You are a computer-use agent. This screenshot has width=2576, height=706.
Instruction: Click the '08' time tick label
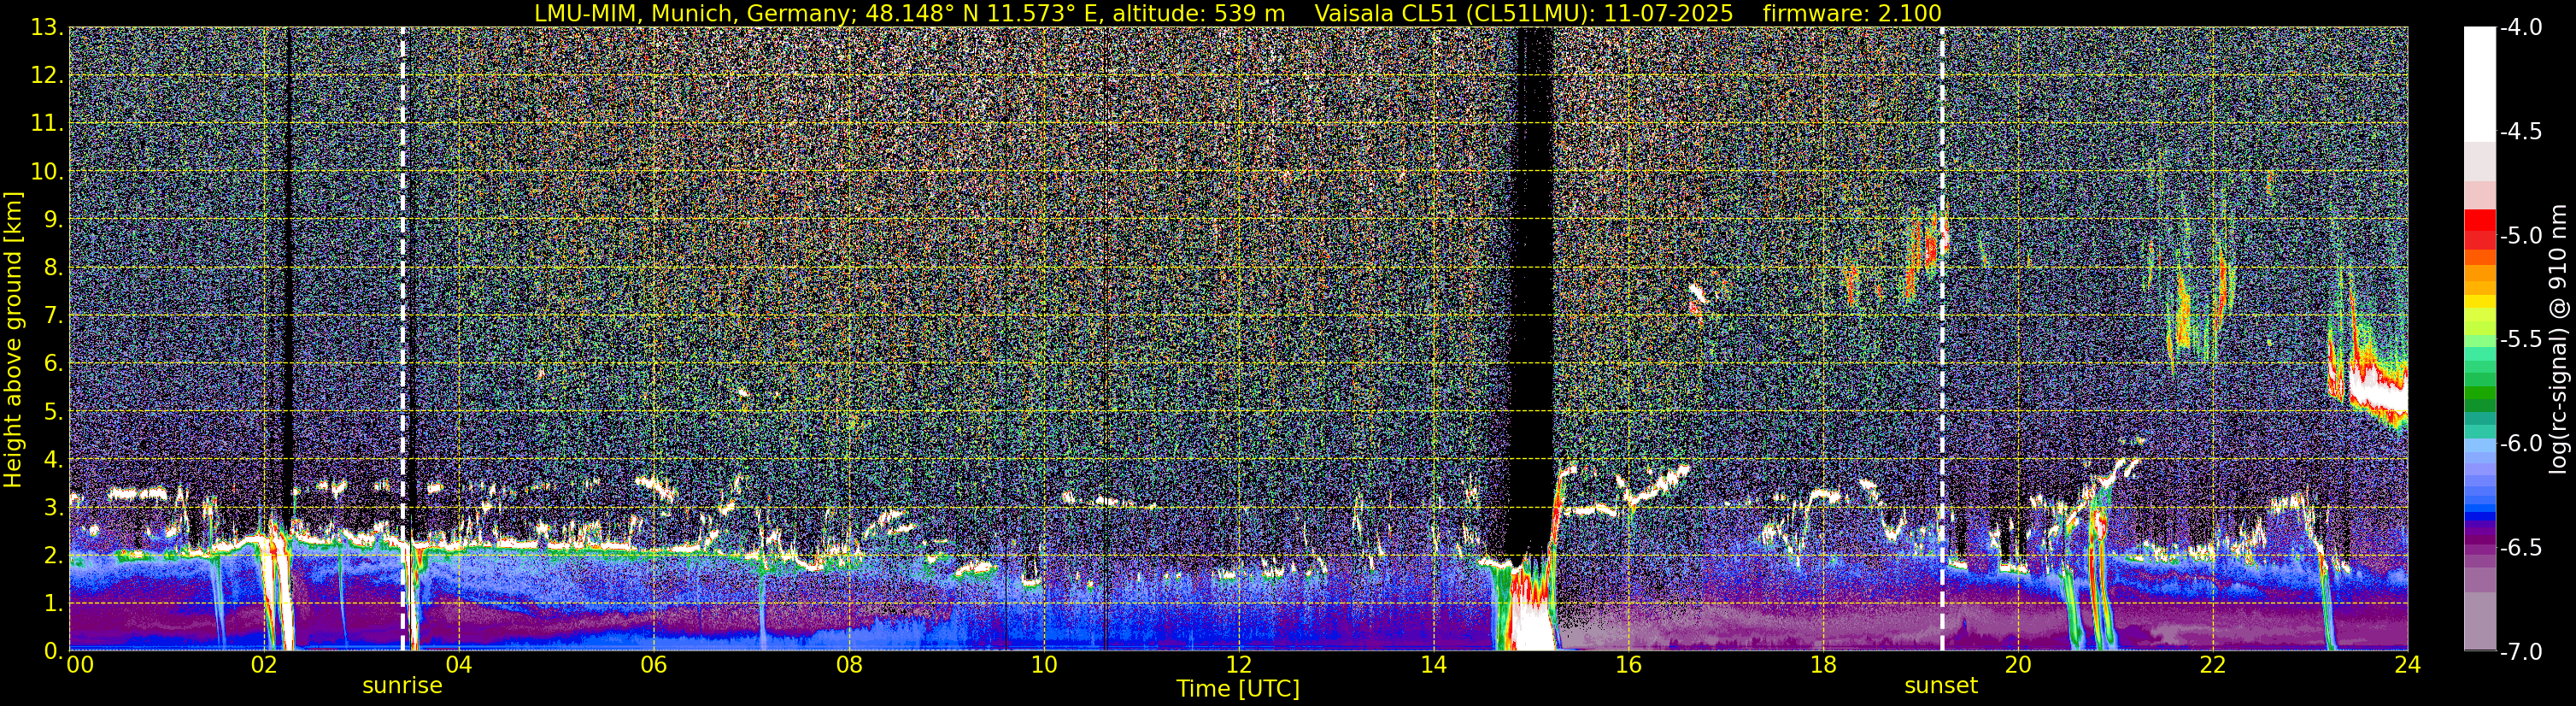coord(849,665)
